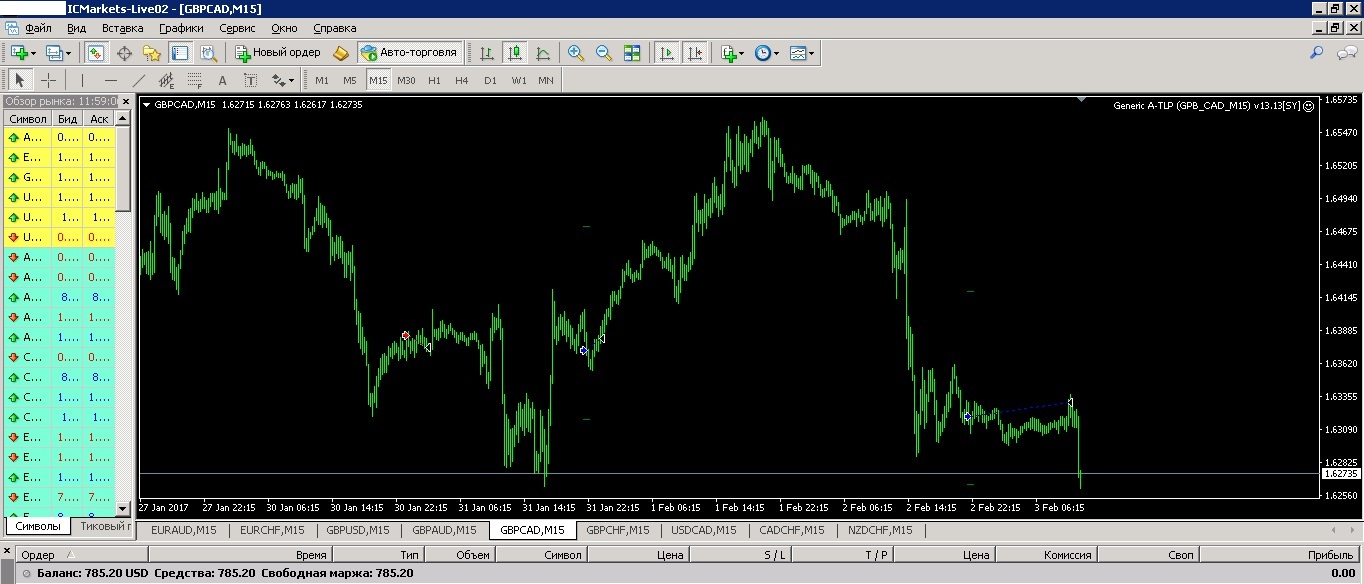1364x584 pixels.
Task: Switch to USDCAD,M15 chart tab
Action: (x=704, y=530)
